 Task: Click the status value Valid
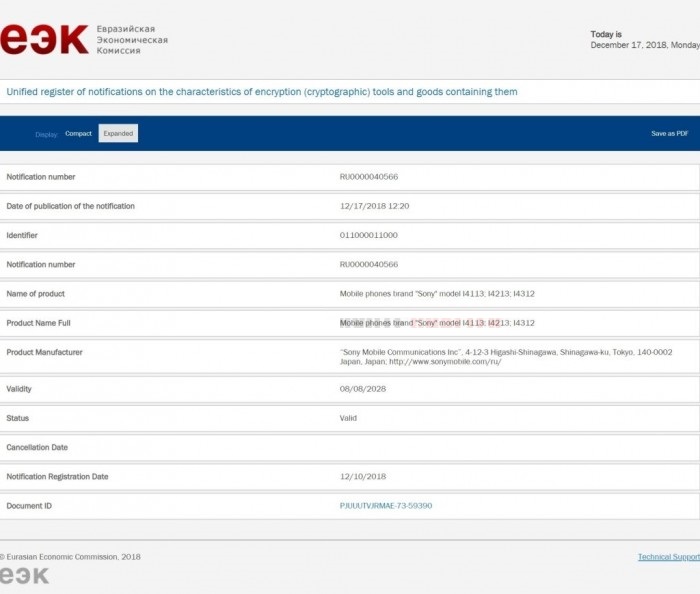(x=348, y=418)
